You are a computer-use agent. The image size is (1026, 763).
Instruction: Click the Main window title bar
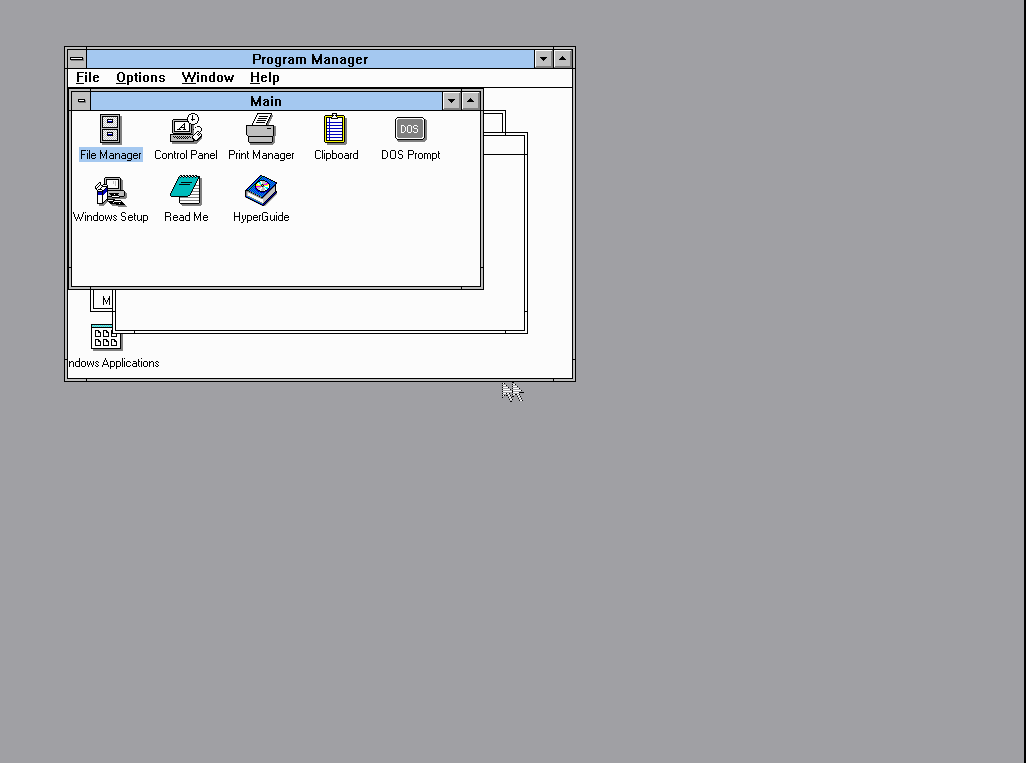click(x=266, y=101)
